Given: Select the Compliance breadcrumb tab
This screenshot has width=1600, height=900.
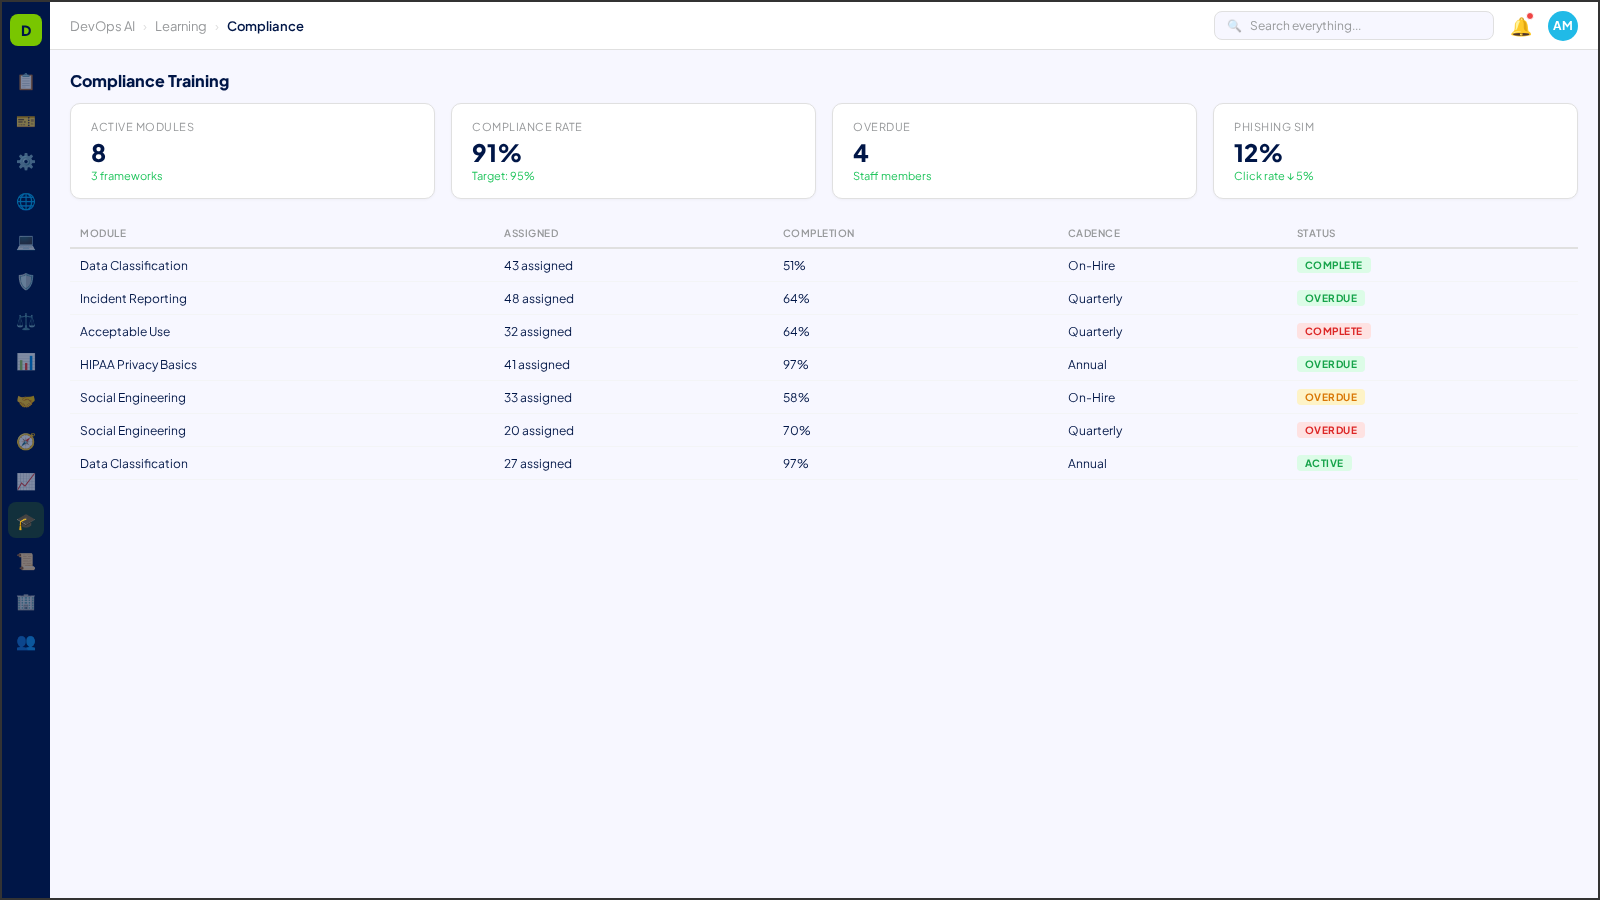Looking at the screenshot, I should [265, 26].
